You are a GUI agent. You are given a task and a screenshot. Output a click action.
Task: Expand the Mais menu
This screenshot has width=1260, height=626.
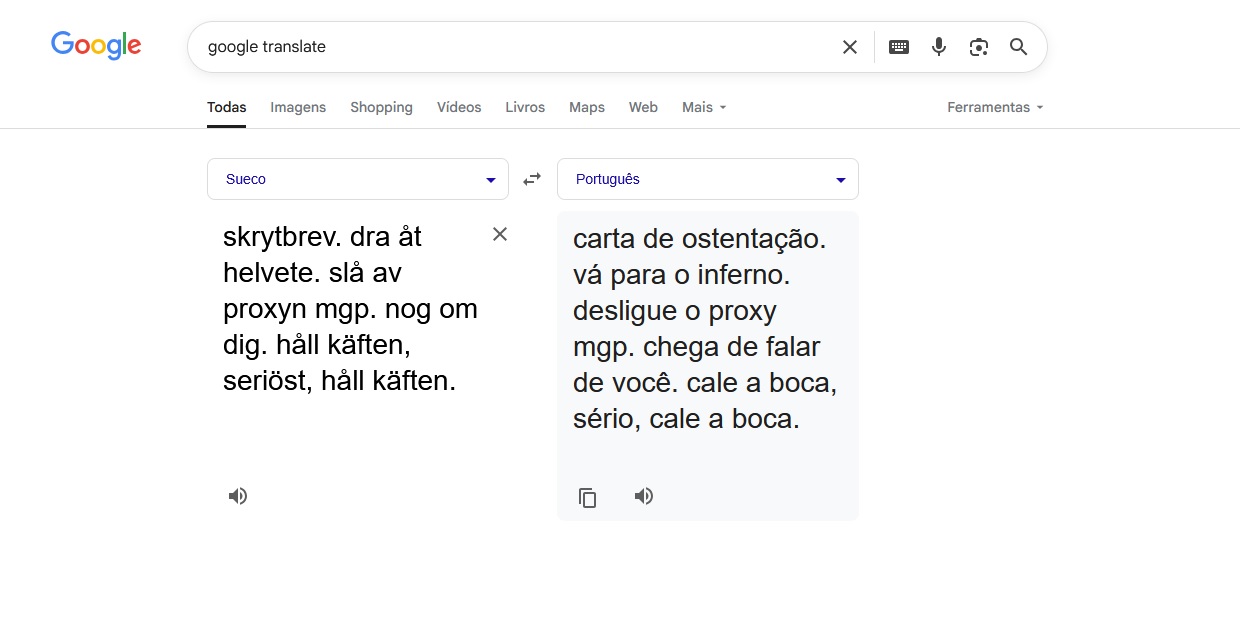click(704, 107)
